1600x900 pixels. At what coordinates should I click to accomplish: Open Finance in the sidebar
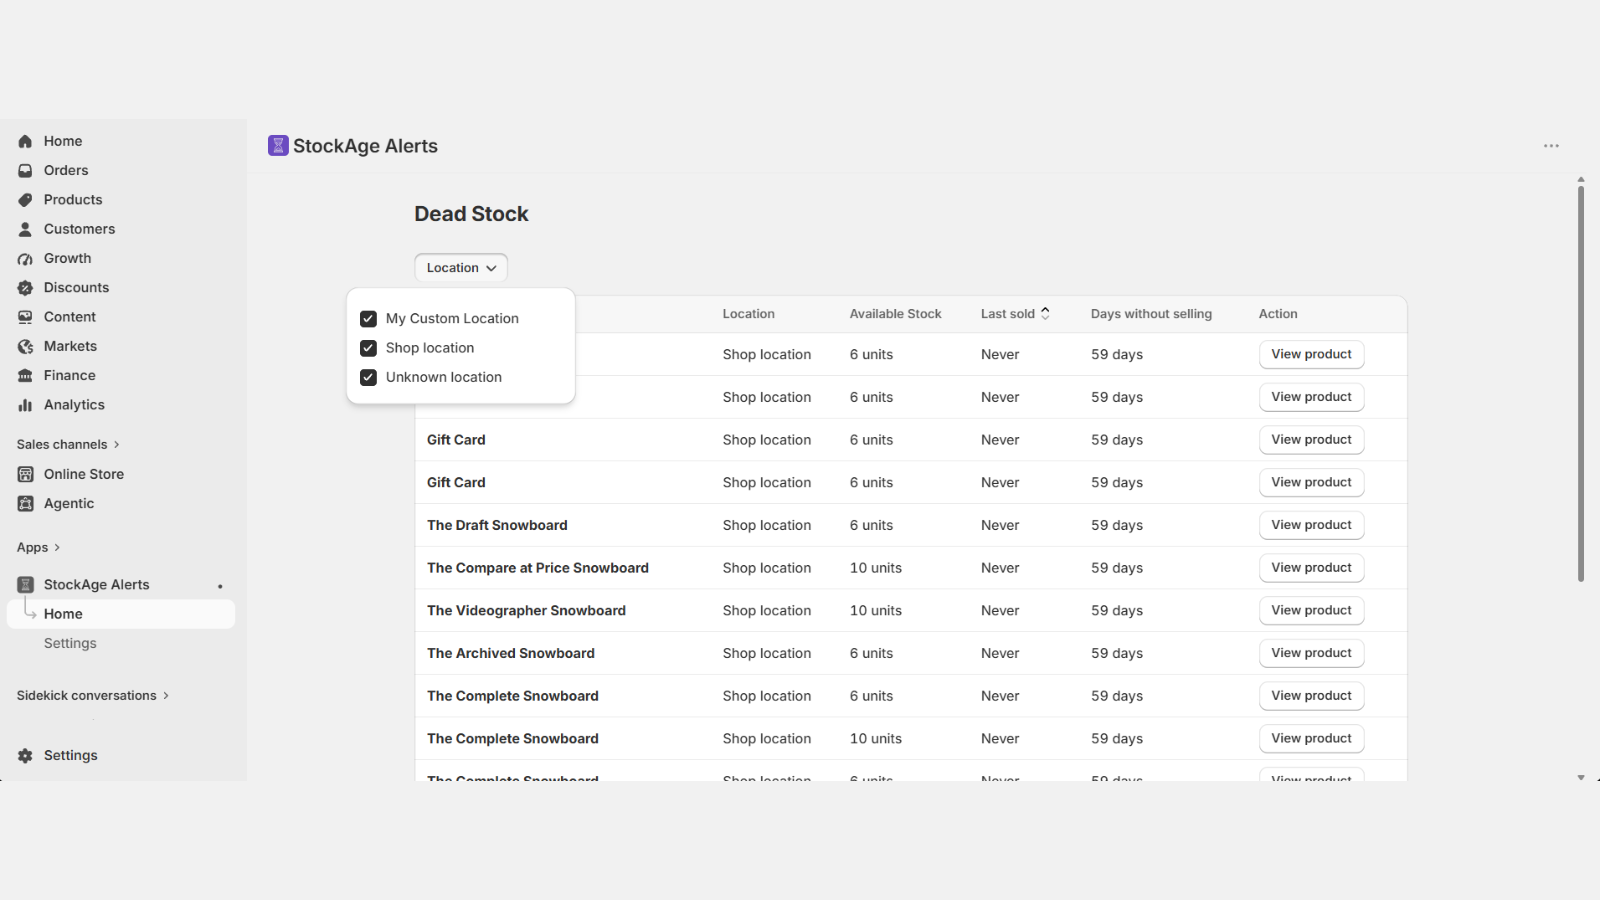tap(70, 376)
